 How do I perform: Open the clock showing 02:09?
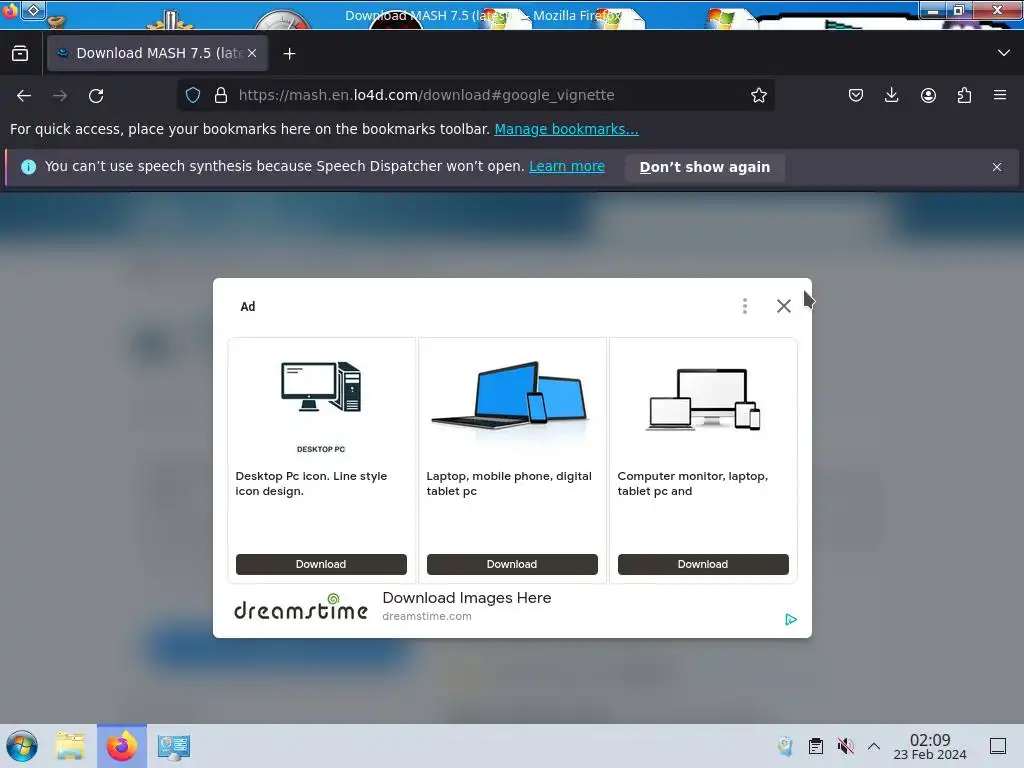(x=930, y=746)
